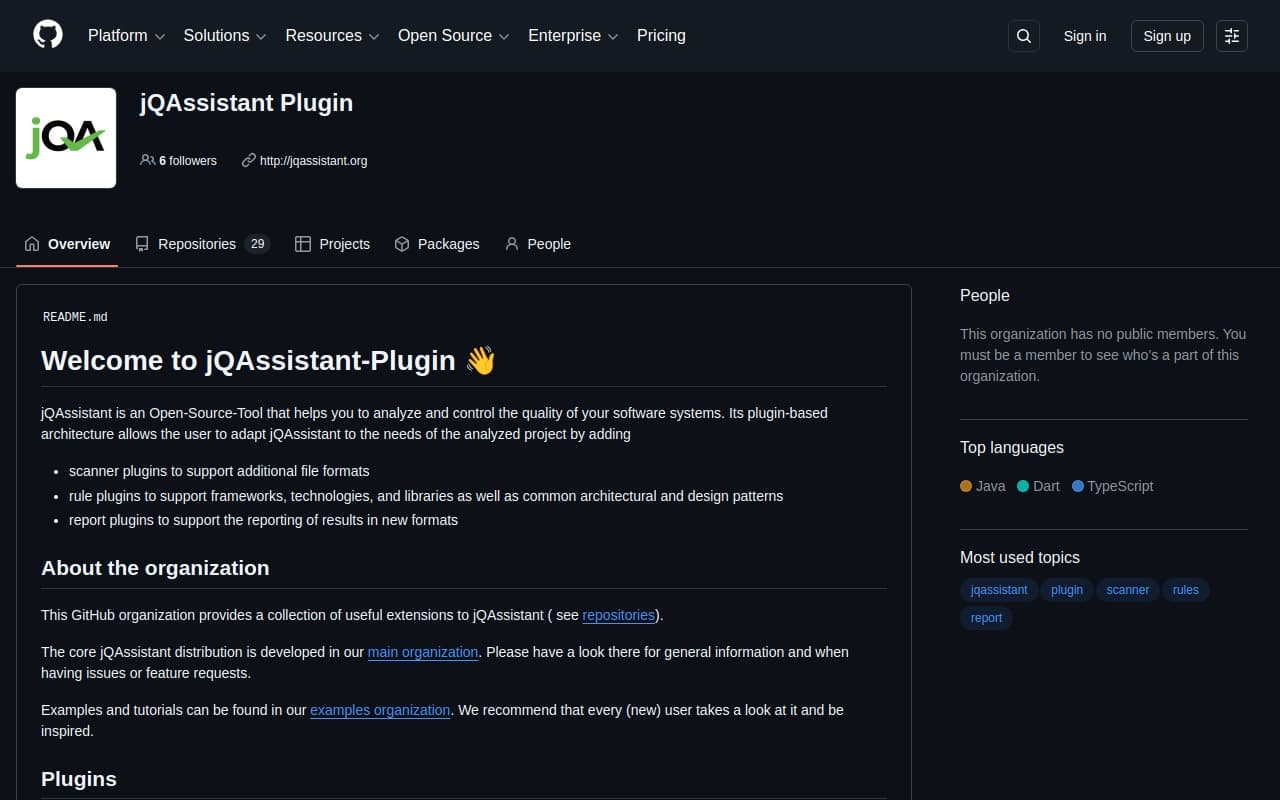
Task: Select the Java language color dot
Action: tap(965, 486)
